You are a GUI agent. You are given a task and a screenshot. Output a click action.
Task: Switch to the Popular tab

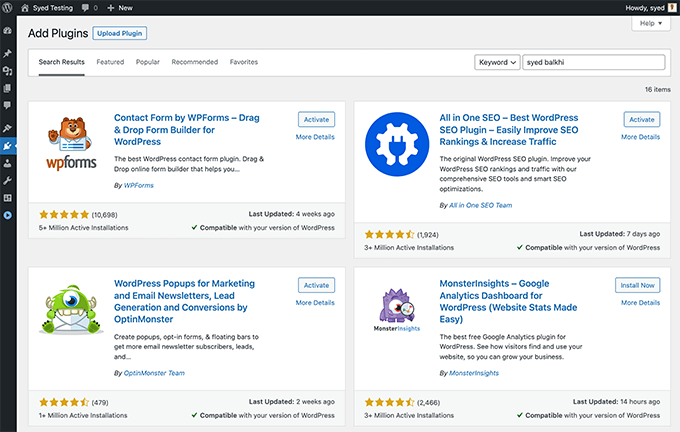148,62
